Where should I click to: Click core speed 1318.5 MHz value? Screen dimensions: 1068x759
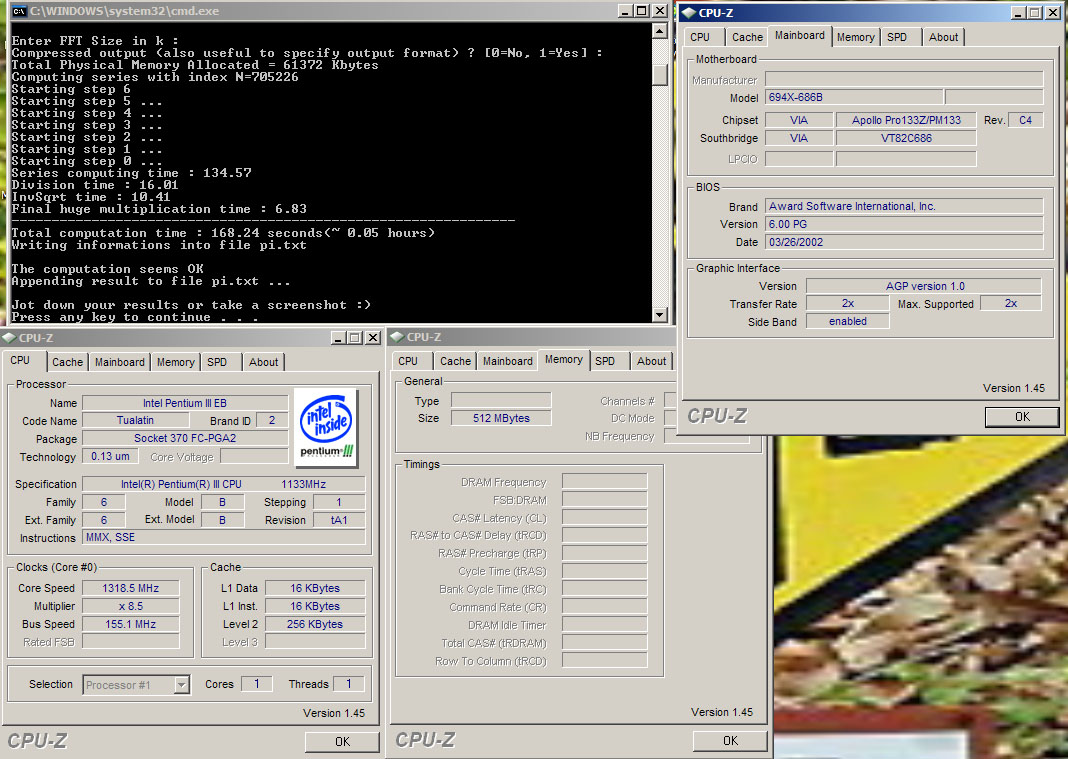click(131, 588)
